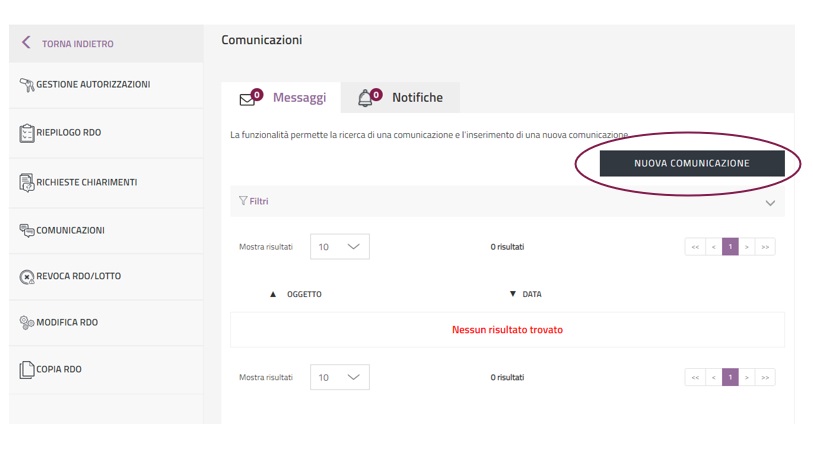Expand the Filtri panel chevron
The width and height of the screenshot is (813, 456).
pyautogui.click(x=770, y=203)
